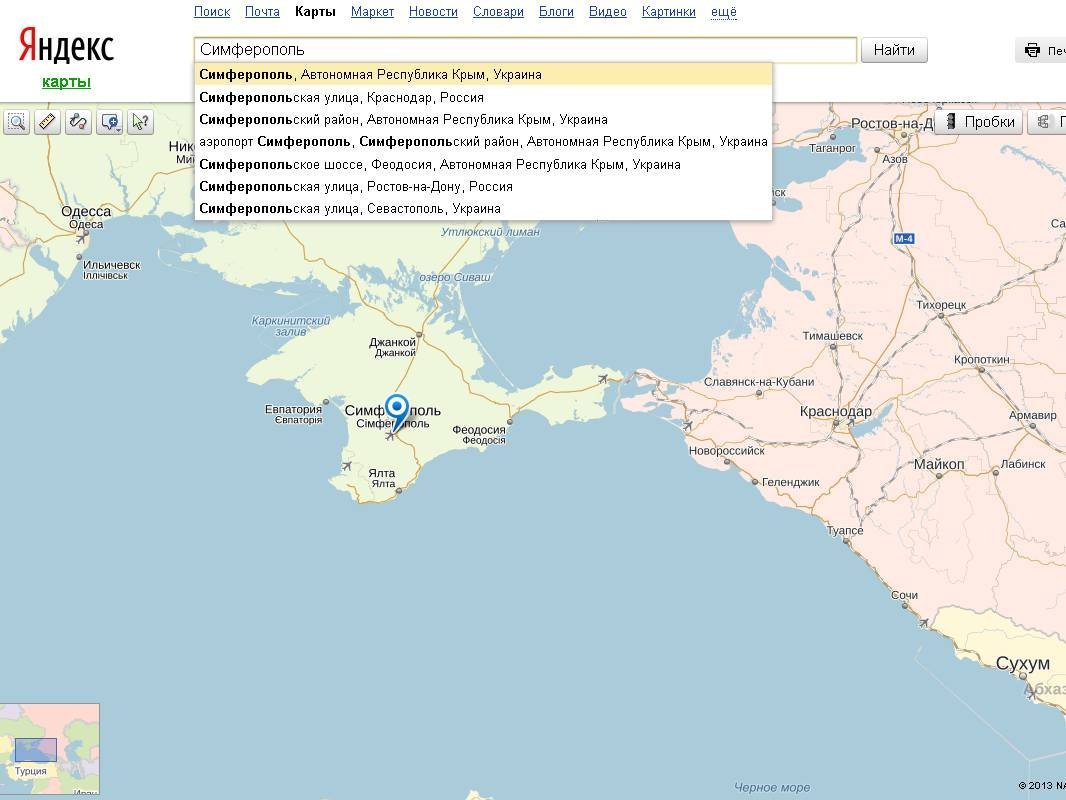Open the Новости tab

[433, 12]
